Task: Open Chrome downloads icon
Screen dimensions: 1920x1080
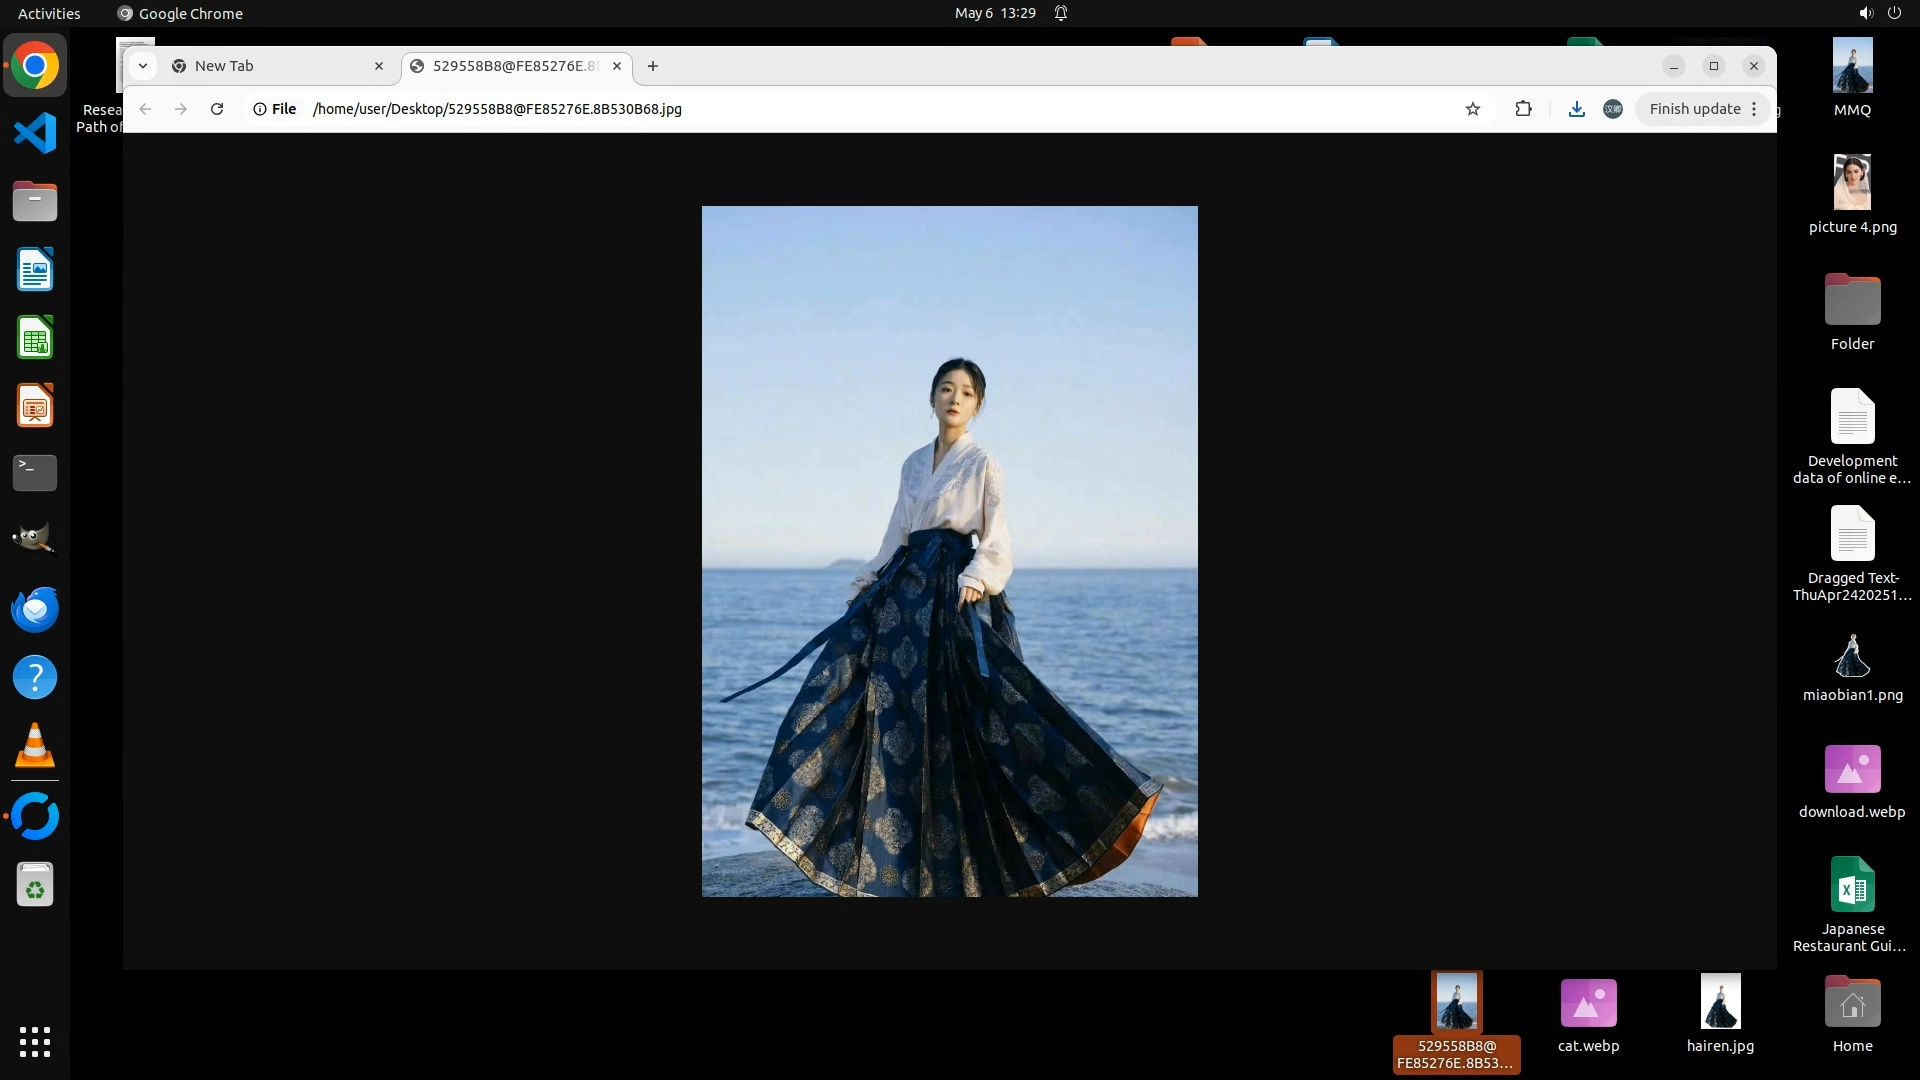Action: [1576, 109]
